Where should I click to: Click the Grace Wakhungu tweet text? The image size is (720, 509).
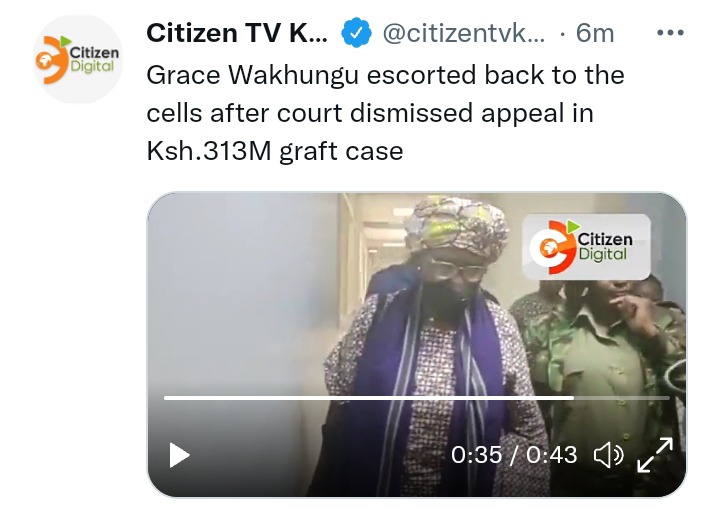point(385,113)
